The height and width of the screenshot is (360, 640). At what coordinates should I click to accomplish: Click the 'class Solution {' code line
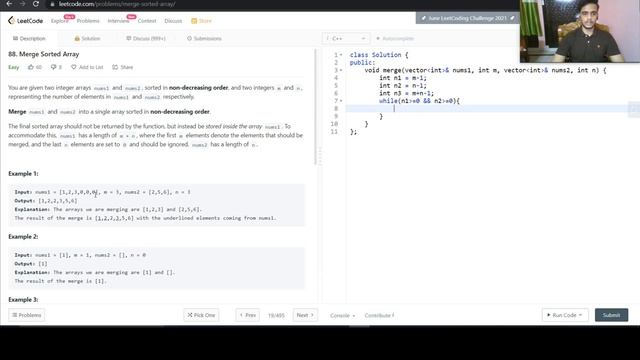(379, 55)
